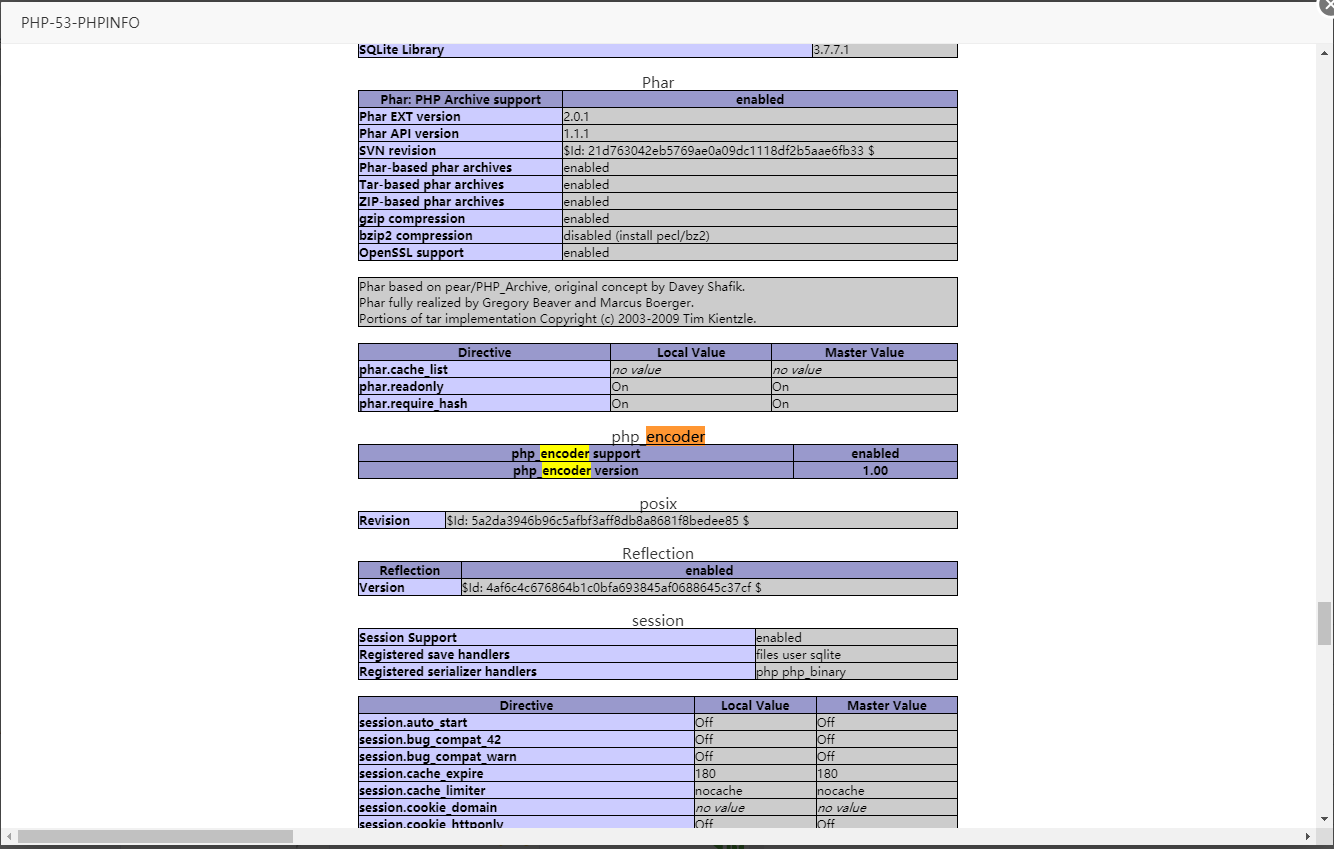Click the phar.require_hash directive
Screen dimensions: 1334x849
tap(413, 403)
